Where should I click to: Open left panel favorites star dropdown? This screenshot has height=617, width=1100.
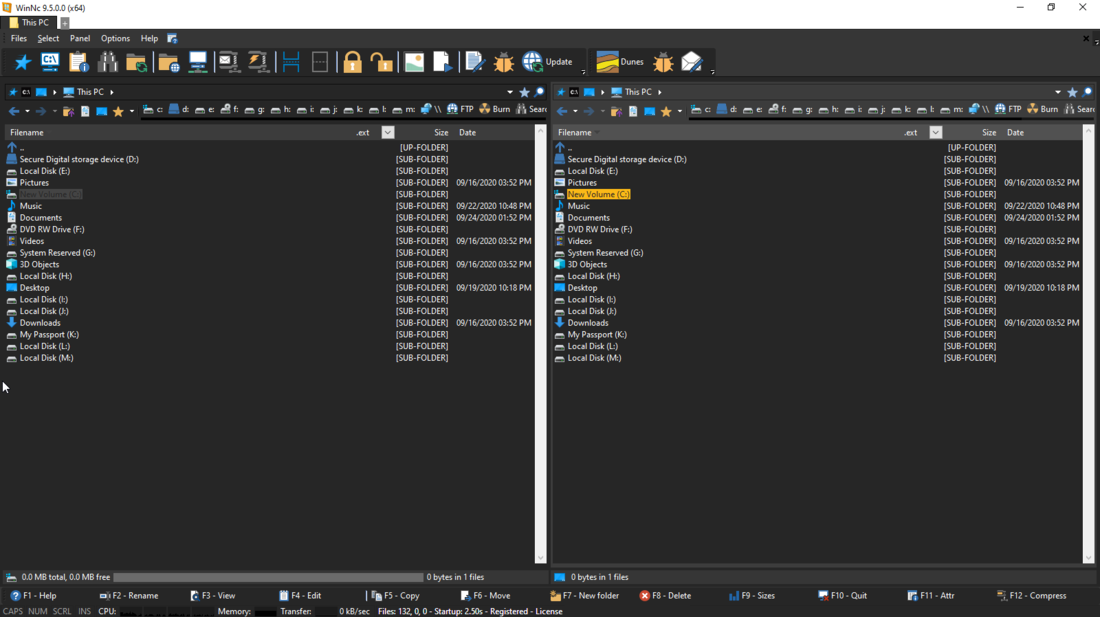tap(131, 111)
